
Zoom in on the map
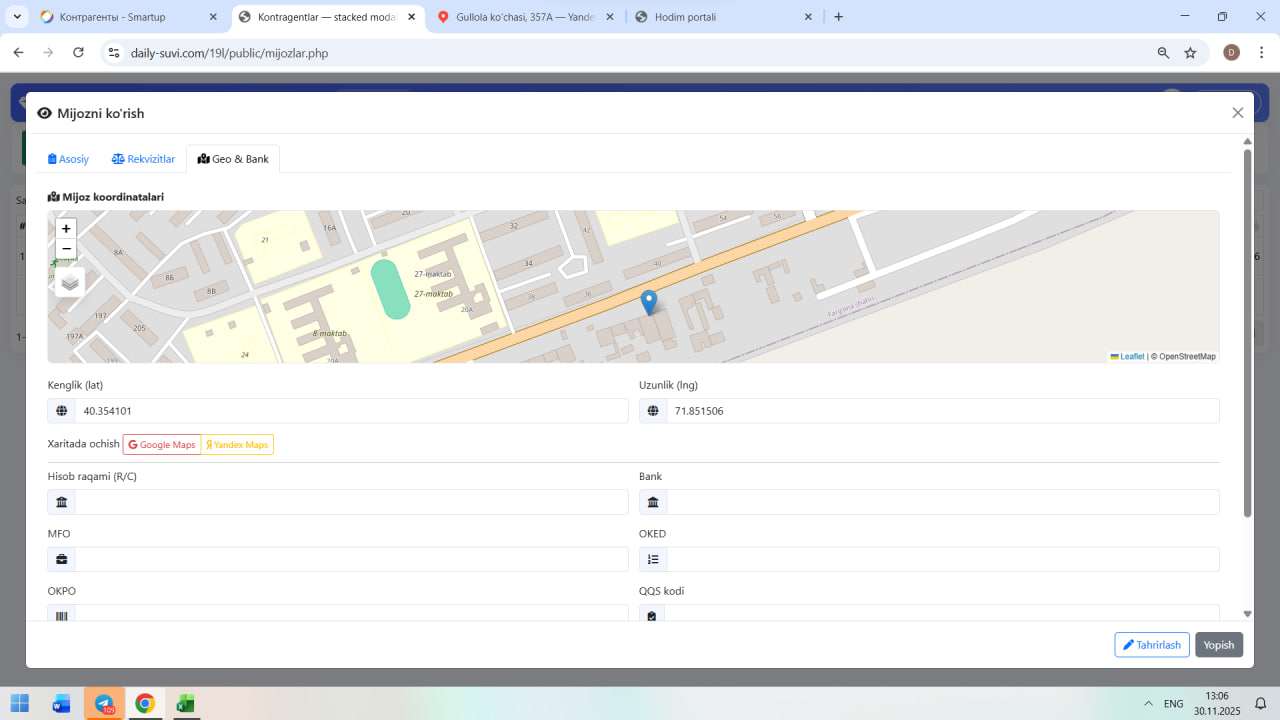pyautogui.click(x=66, y=229)
